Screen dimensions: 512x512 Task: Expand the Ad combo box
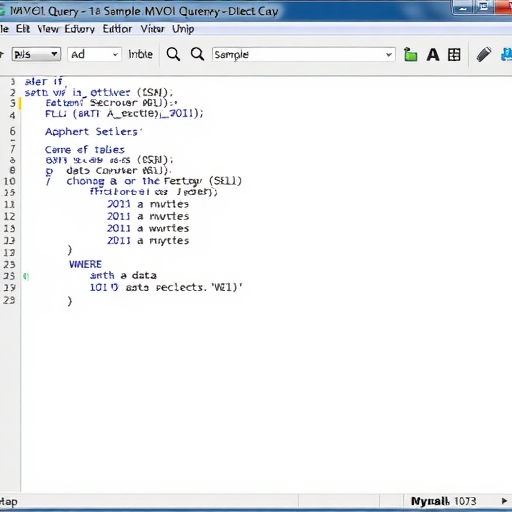click(x=94, y=54)
